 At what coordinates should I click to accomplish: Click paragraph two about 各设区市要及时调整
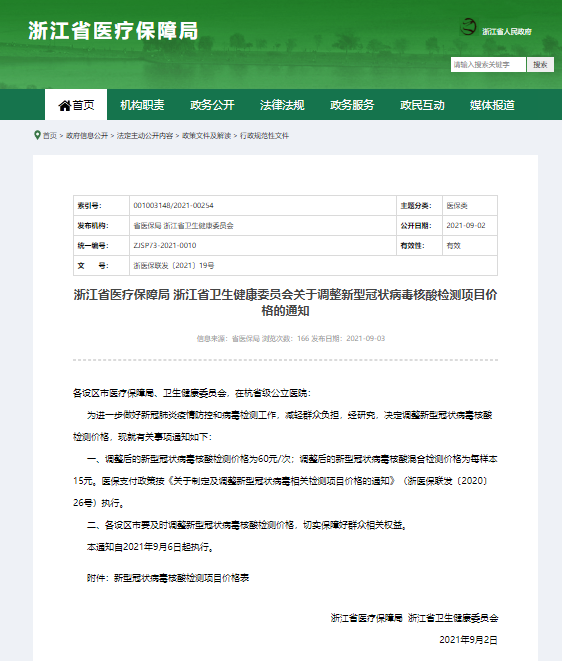click(247, 525)
